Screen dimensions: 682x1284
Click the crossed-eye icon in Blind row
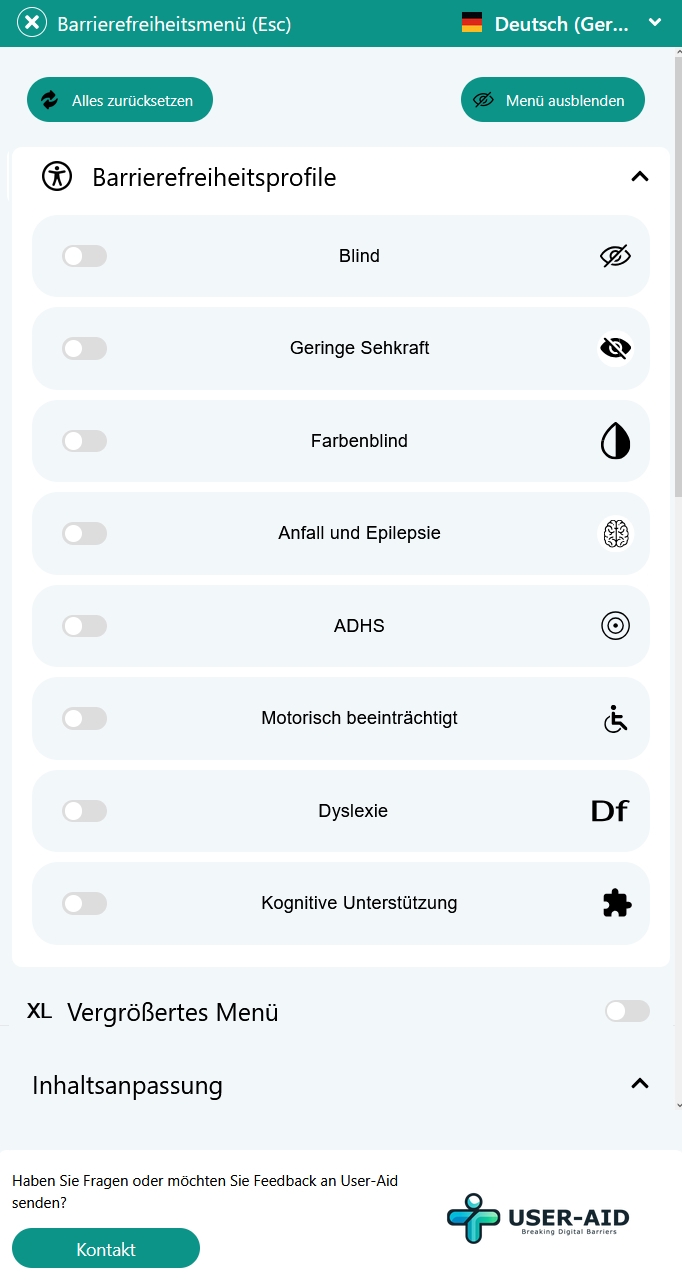point(616,256)
